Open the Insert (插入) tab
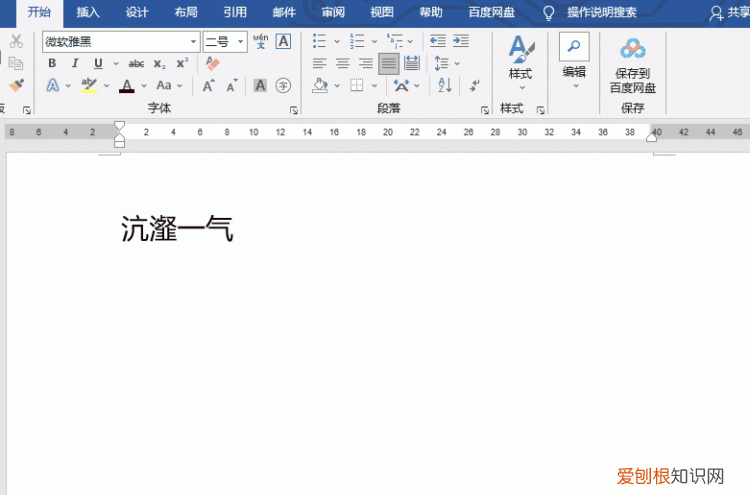The image size is (750, 495). click(88, 12)
